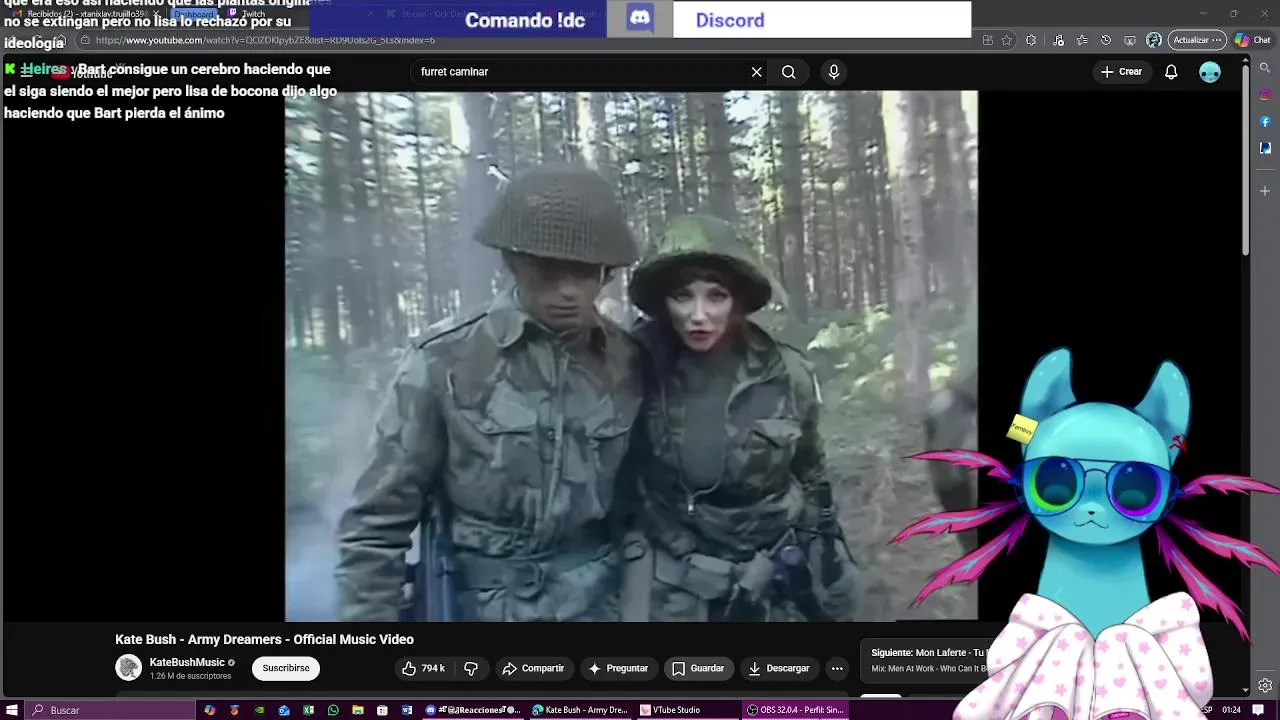Open sidebar settings gear icon

[1265, 685]
